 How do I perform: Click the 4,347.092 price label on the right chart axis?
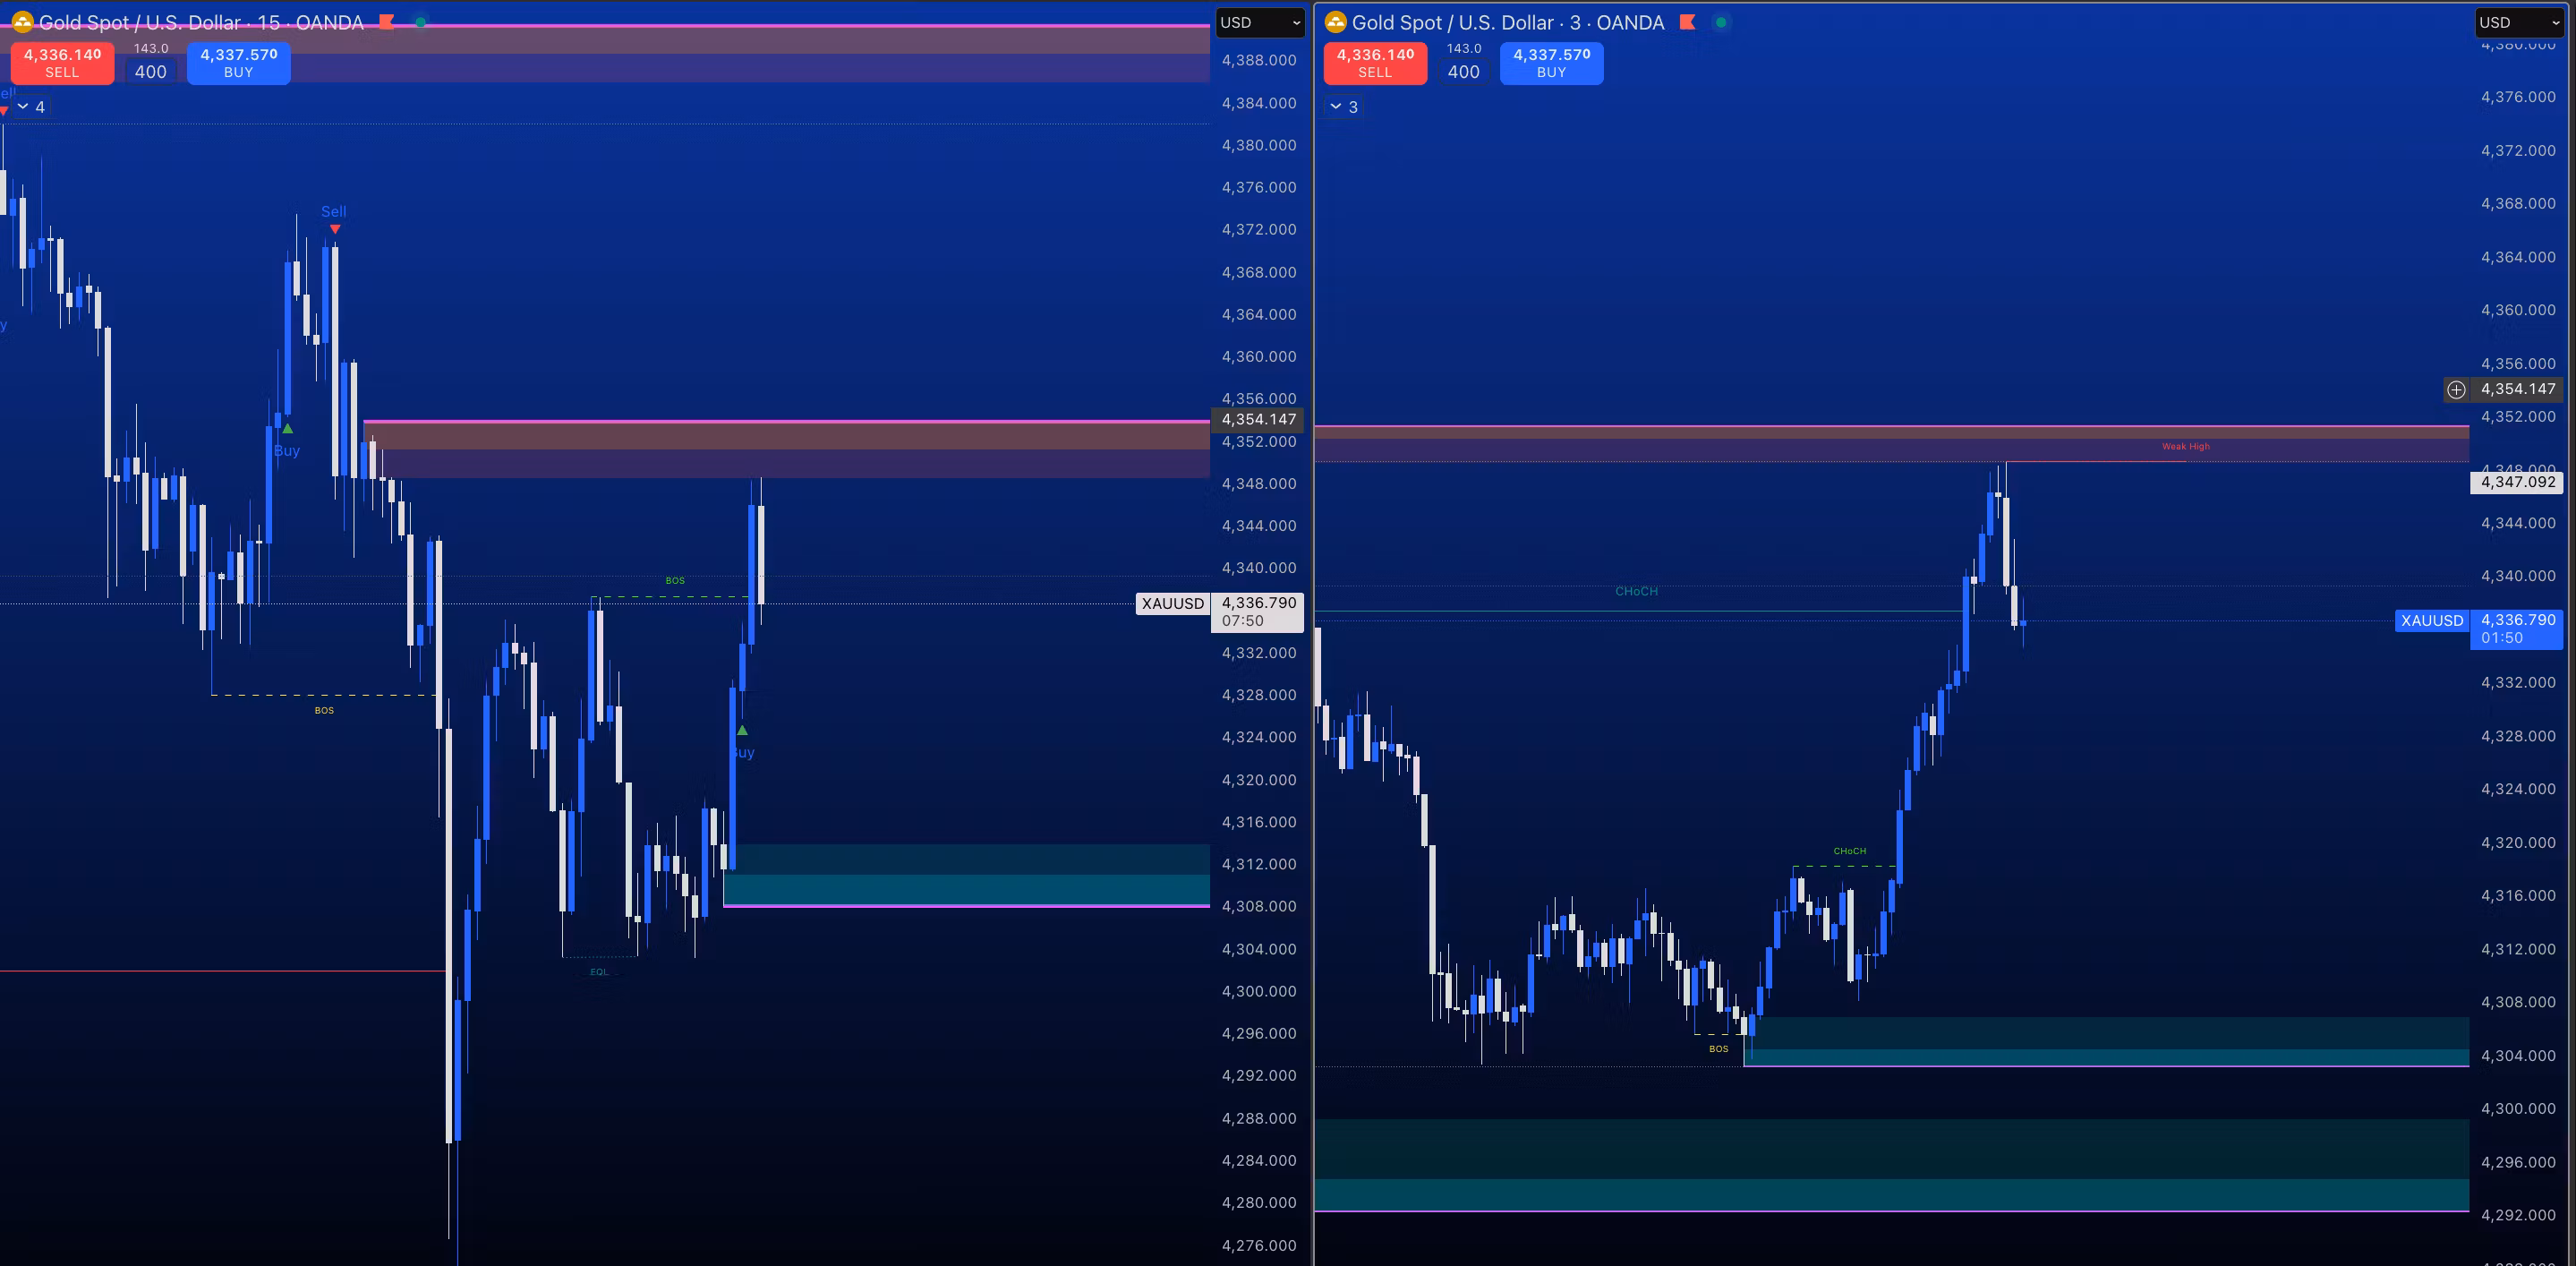point(2517,481)
